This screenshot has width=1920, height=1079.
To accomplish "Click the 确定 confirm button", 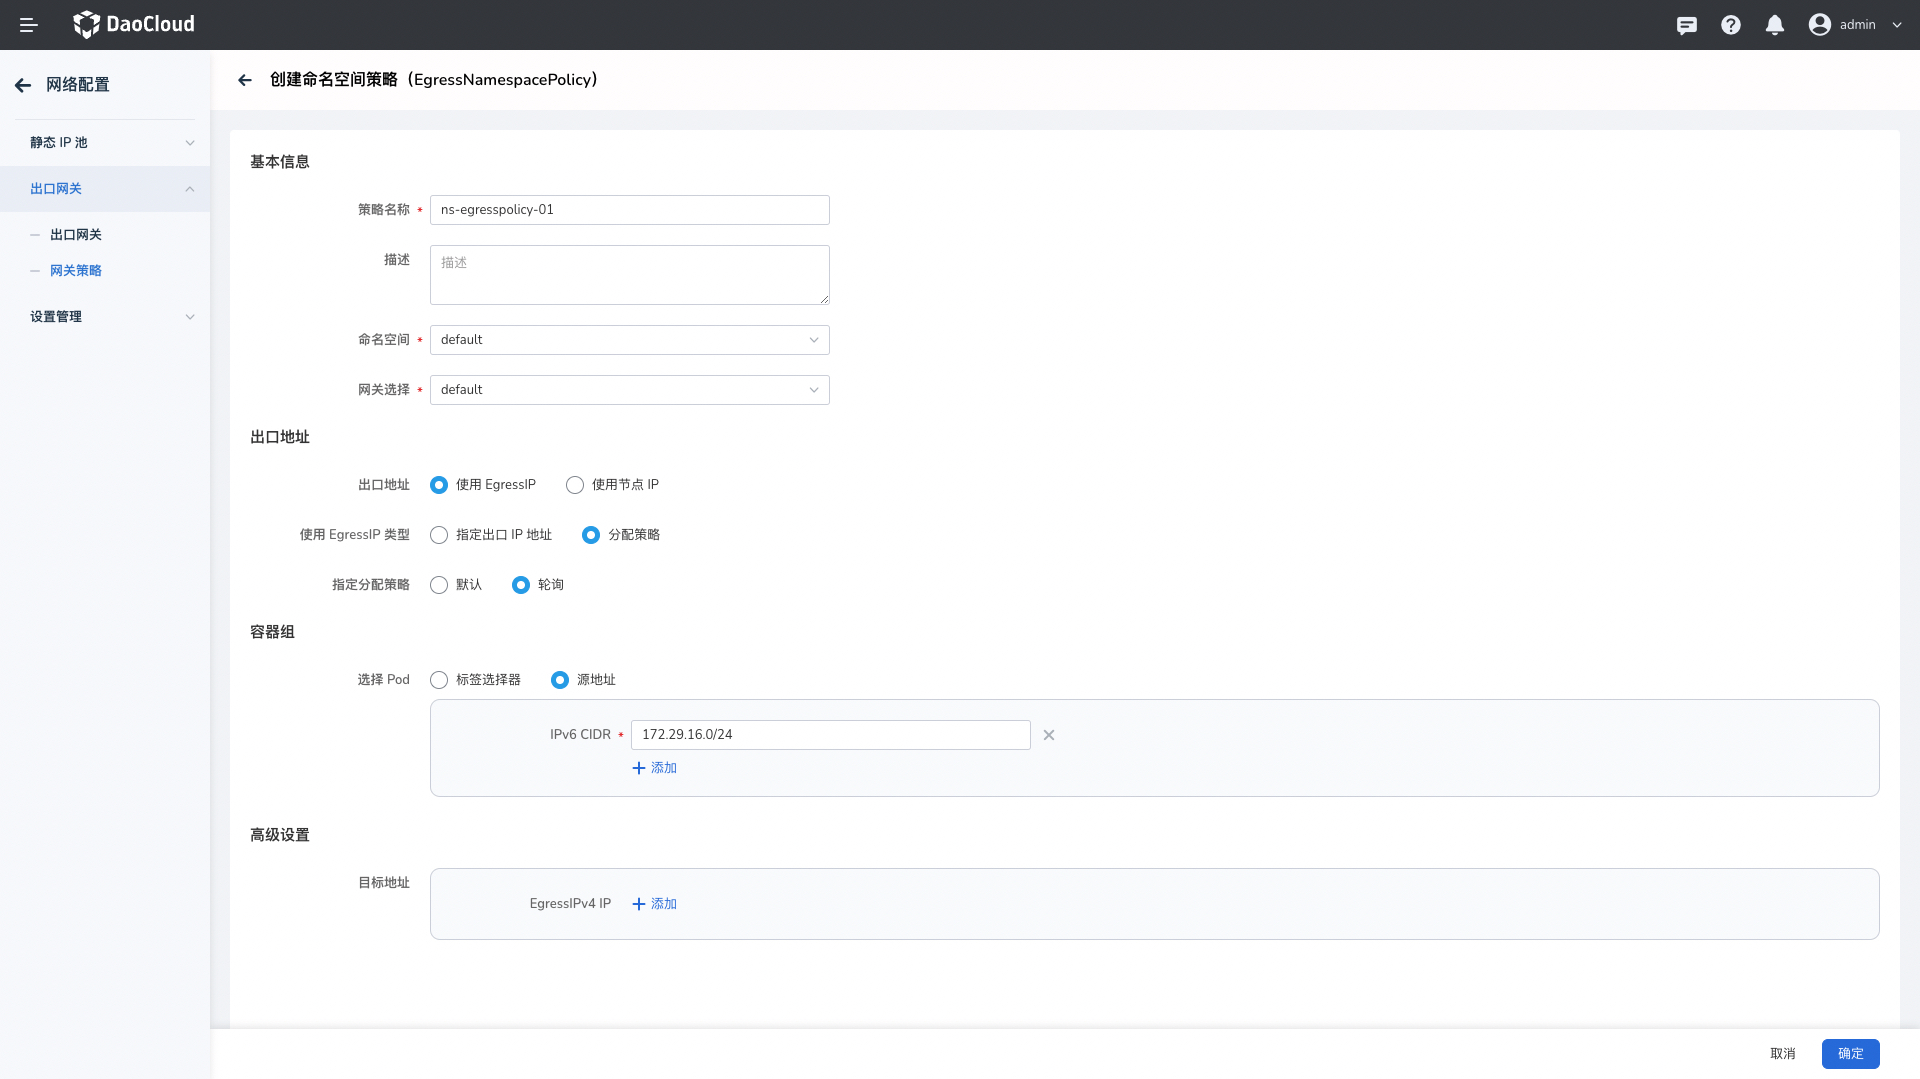I will coord(1850,1053).
